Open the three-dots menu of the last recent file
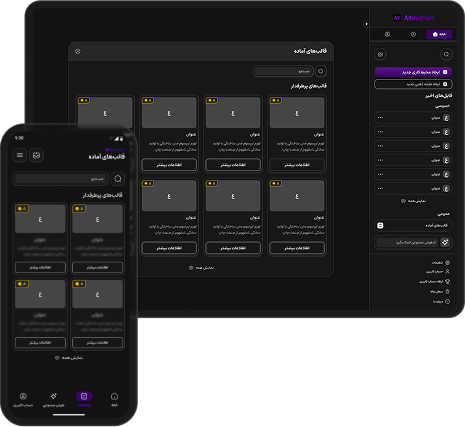The image size is (465, 427). point(380,188)
